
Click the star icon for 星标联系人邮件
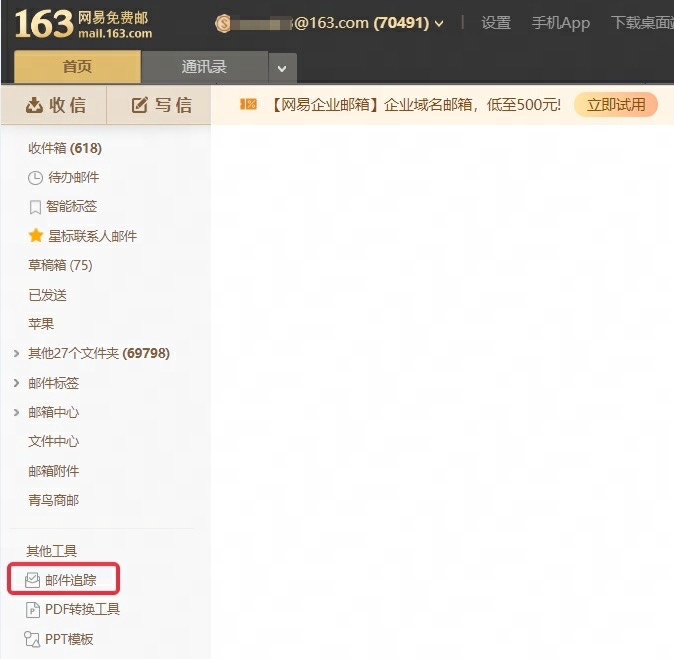[36, 236]
